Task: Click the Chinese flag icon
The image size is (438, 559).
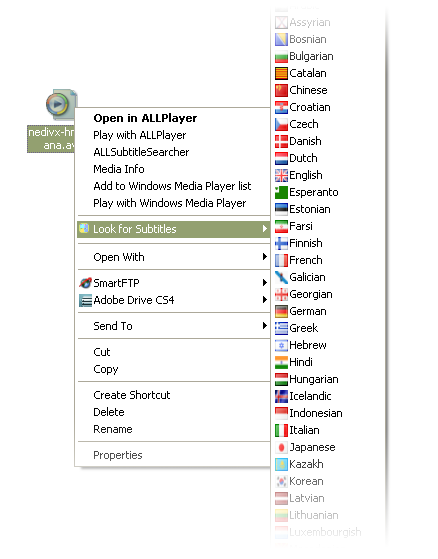Action: (x=281, y=90)
